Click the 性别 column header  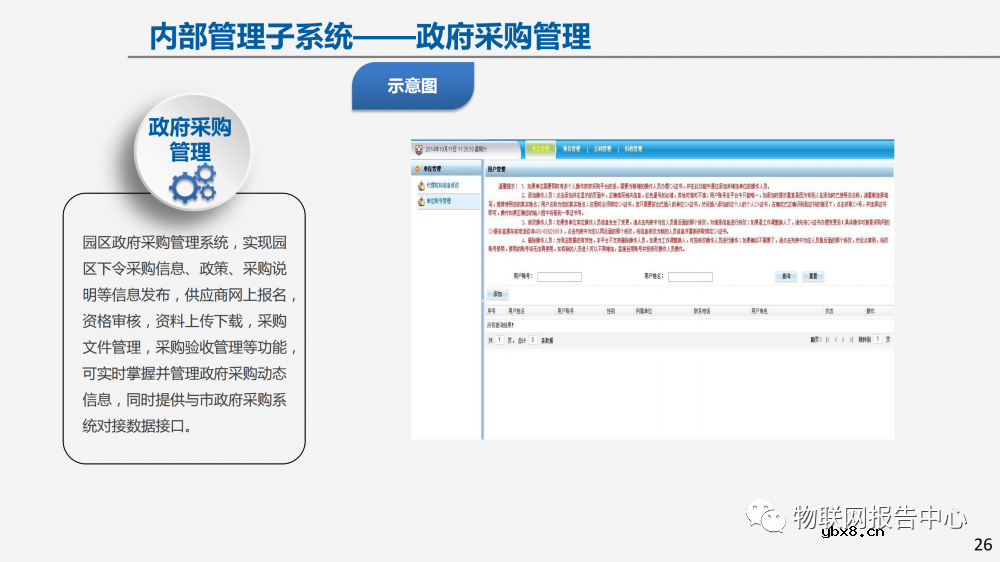click(610, 311)
